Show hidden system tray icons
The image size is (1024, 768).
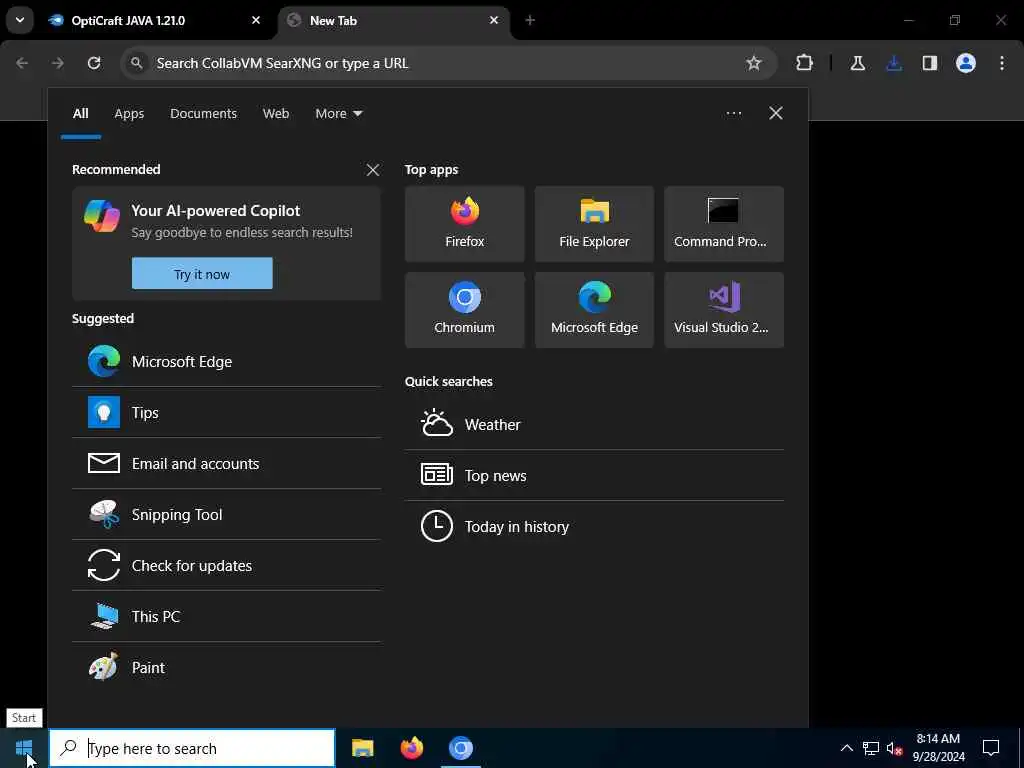846,748
